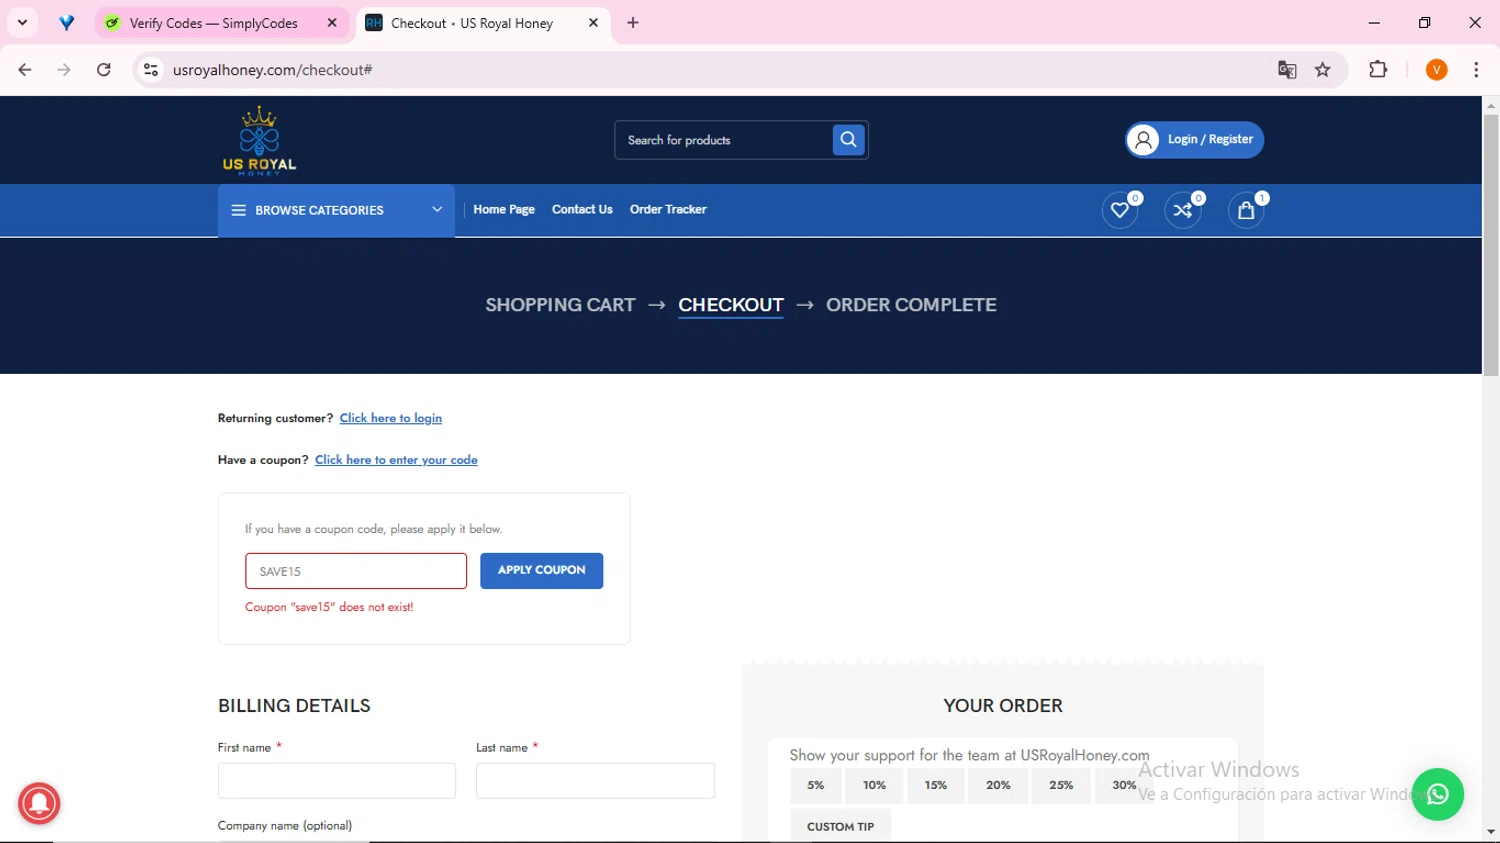Open the WhatsApp chat bubble
The width and height of the screenshot is (1500, 843).
point(1437,794)
